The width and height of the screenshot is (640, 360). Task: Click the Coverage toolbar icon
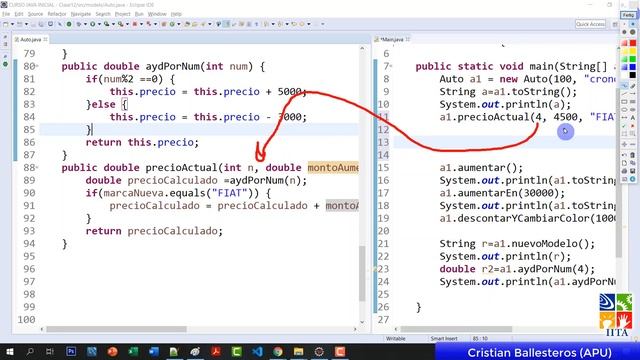point(107,24)
